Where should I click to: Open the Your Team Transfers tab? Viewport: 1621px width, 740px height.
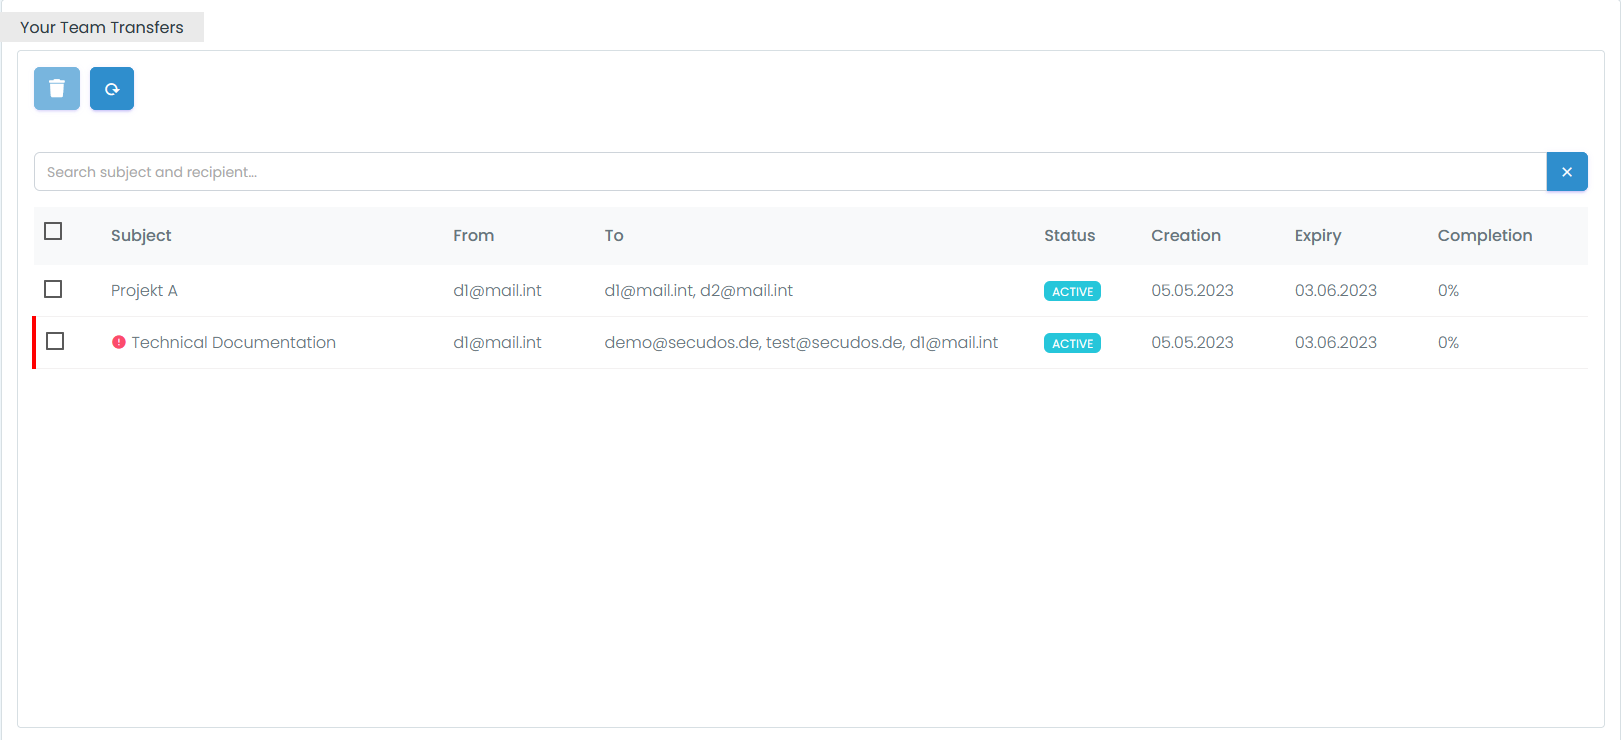click(x=102, y=27)
